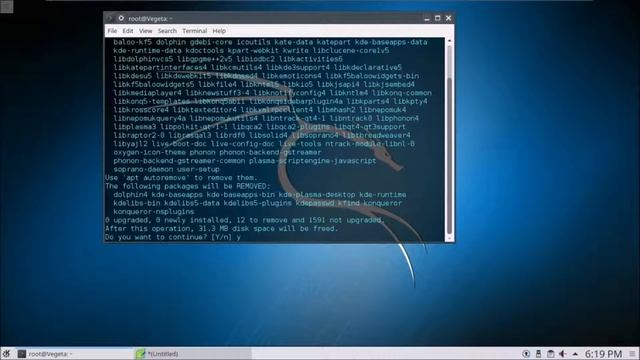Click the terminal scrollbar up arrow

click(449, 41)
